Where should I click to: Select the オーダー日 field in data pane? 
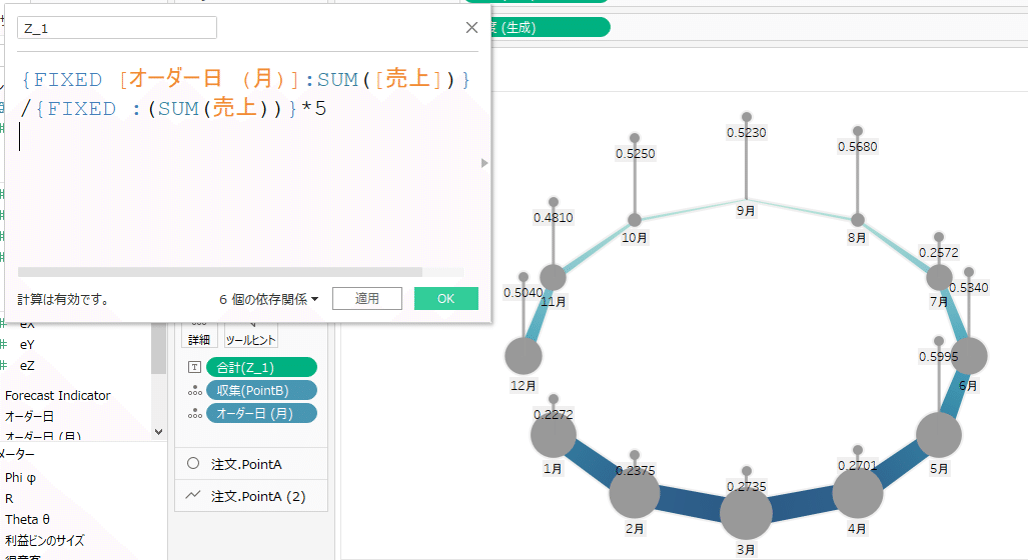30,416
